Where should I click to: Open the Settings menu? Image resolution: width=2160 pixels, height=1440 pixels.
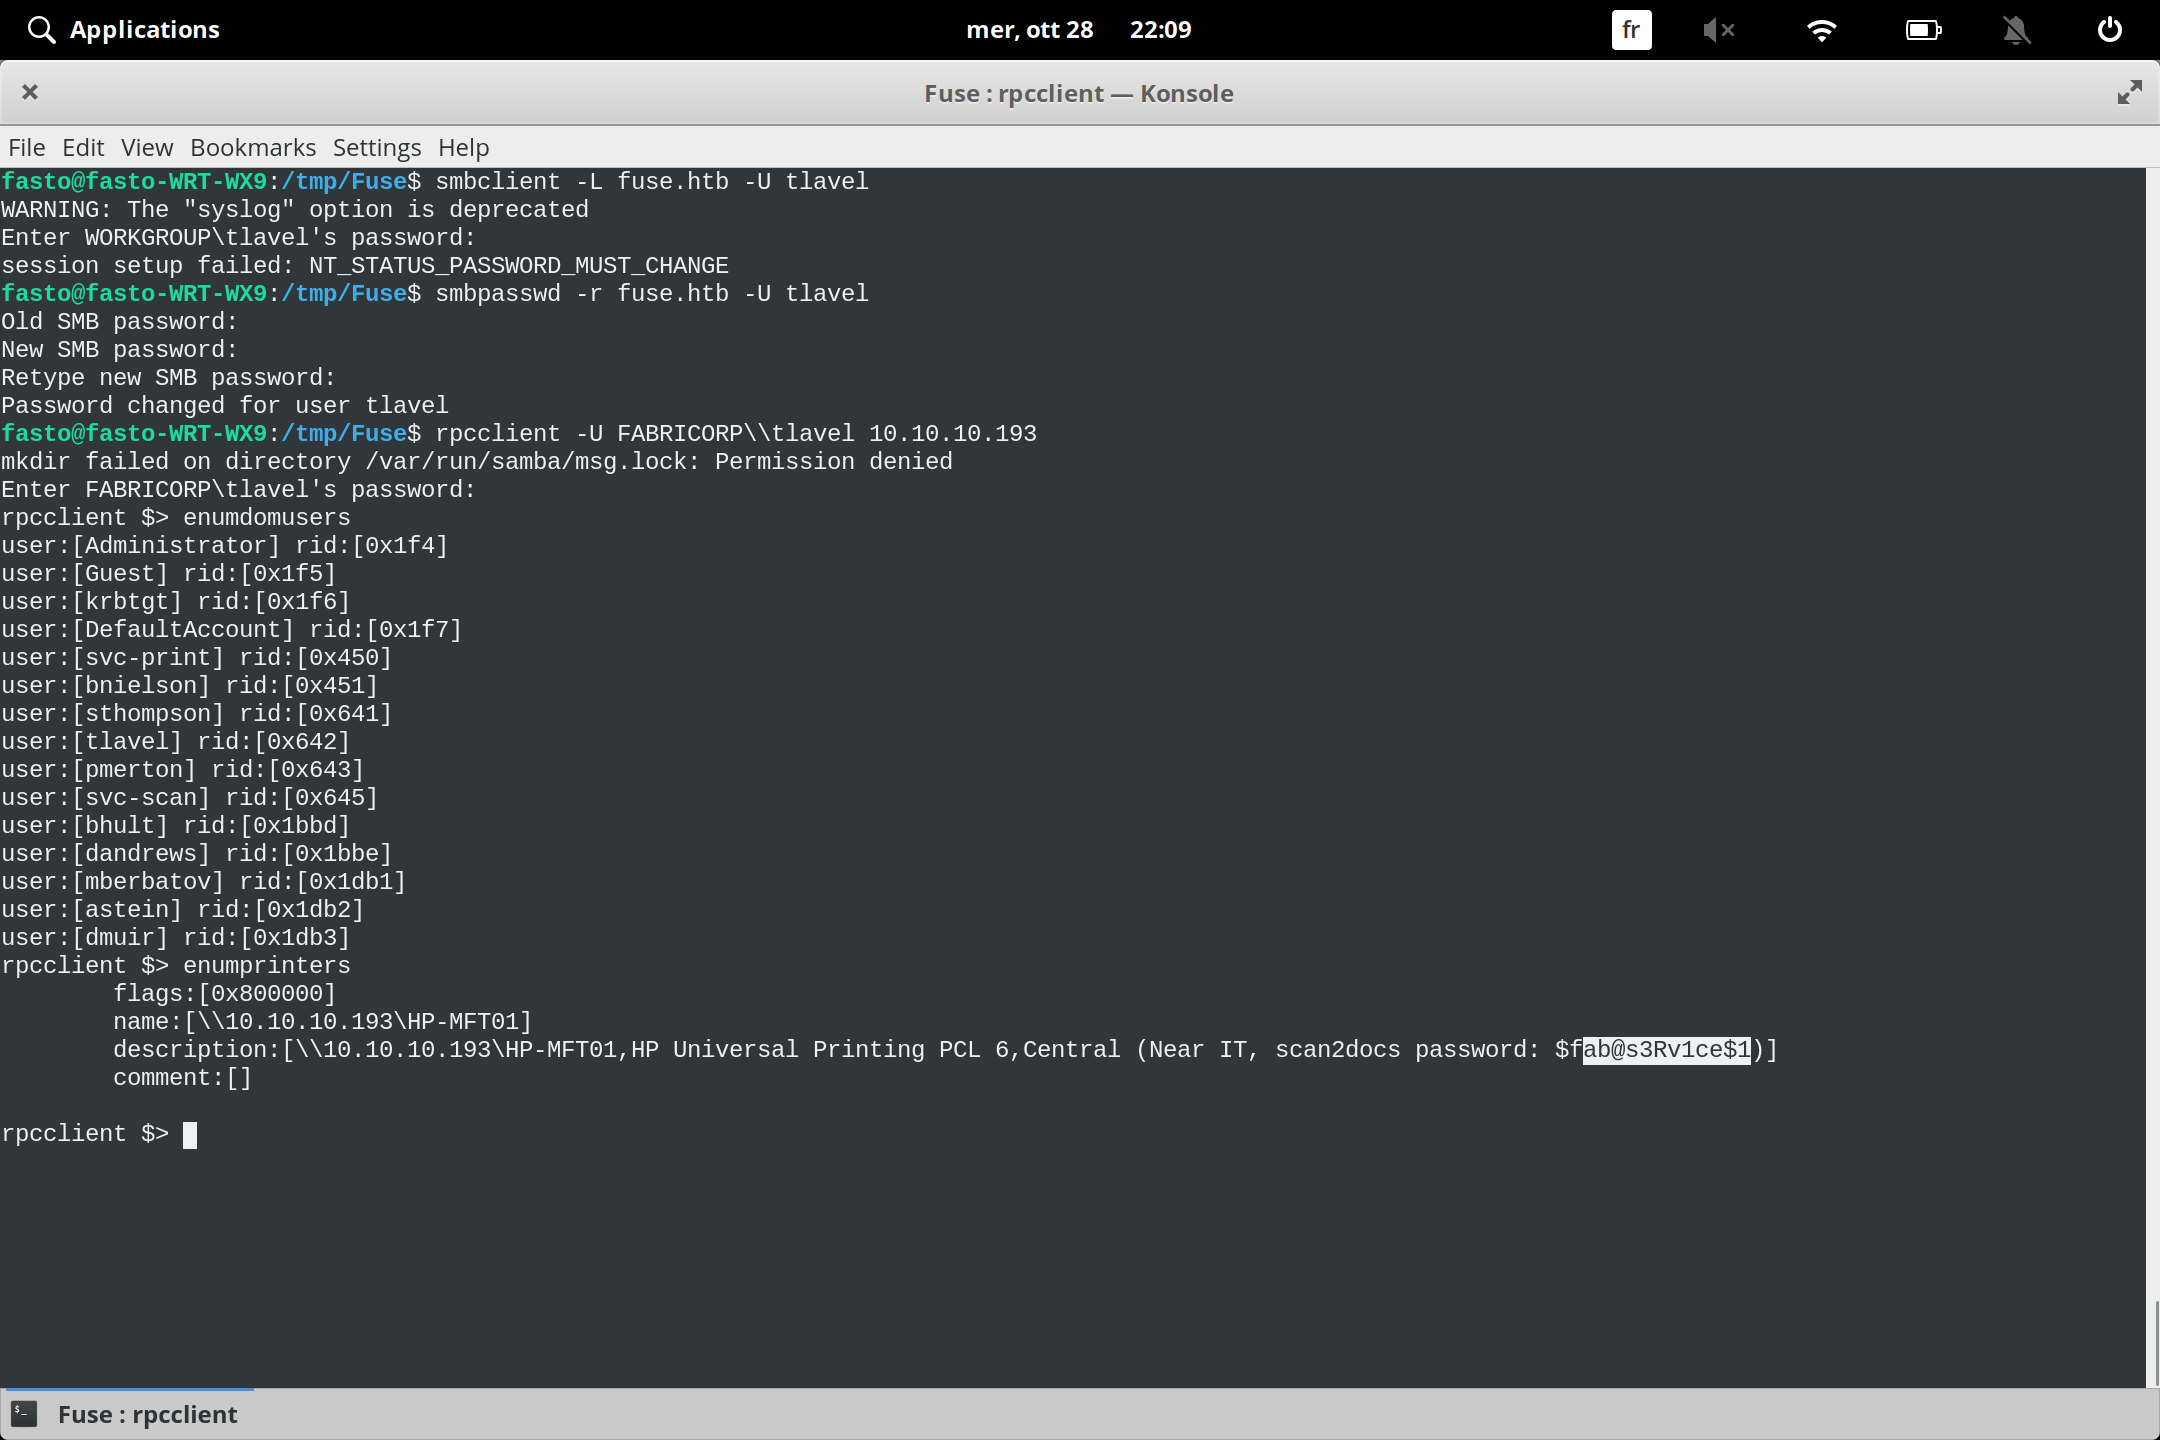click(376, 147)
